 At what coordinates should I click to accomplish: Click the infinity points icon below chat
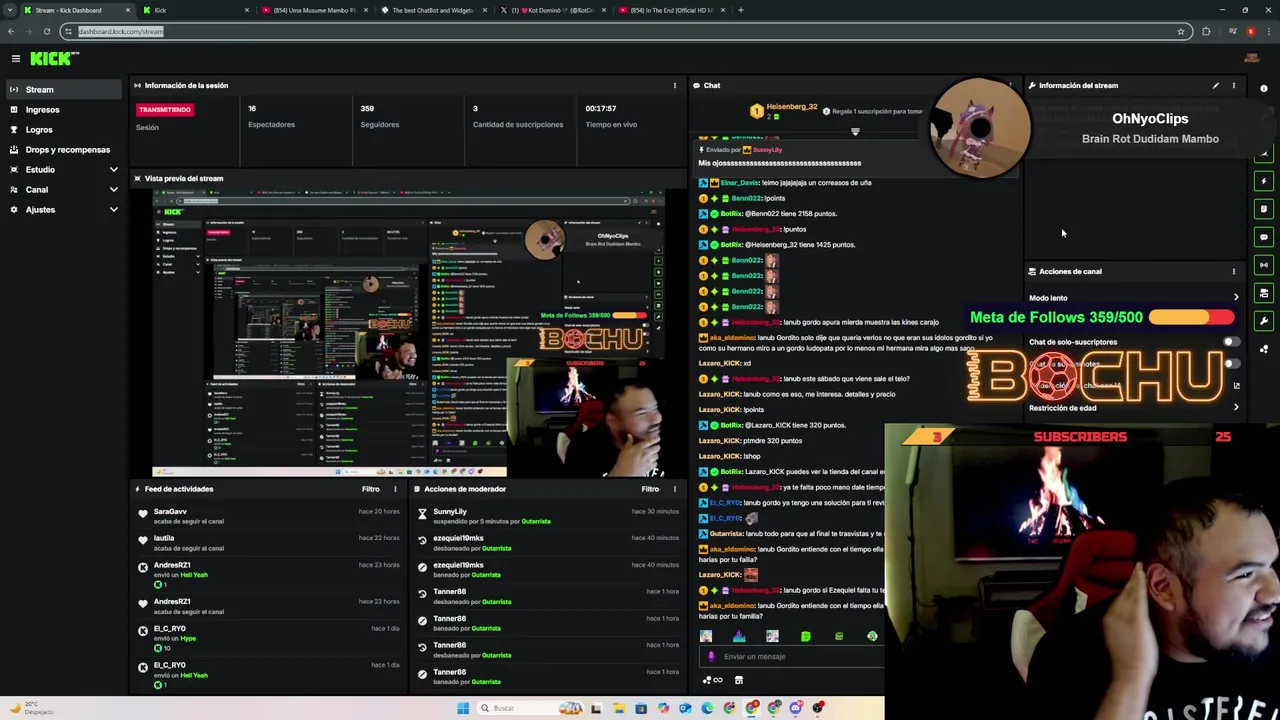click(713, 680)
